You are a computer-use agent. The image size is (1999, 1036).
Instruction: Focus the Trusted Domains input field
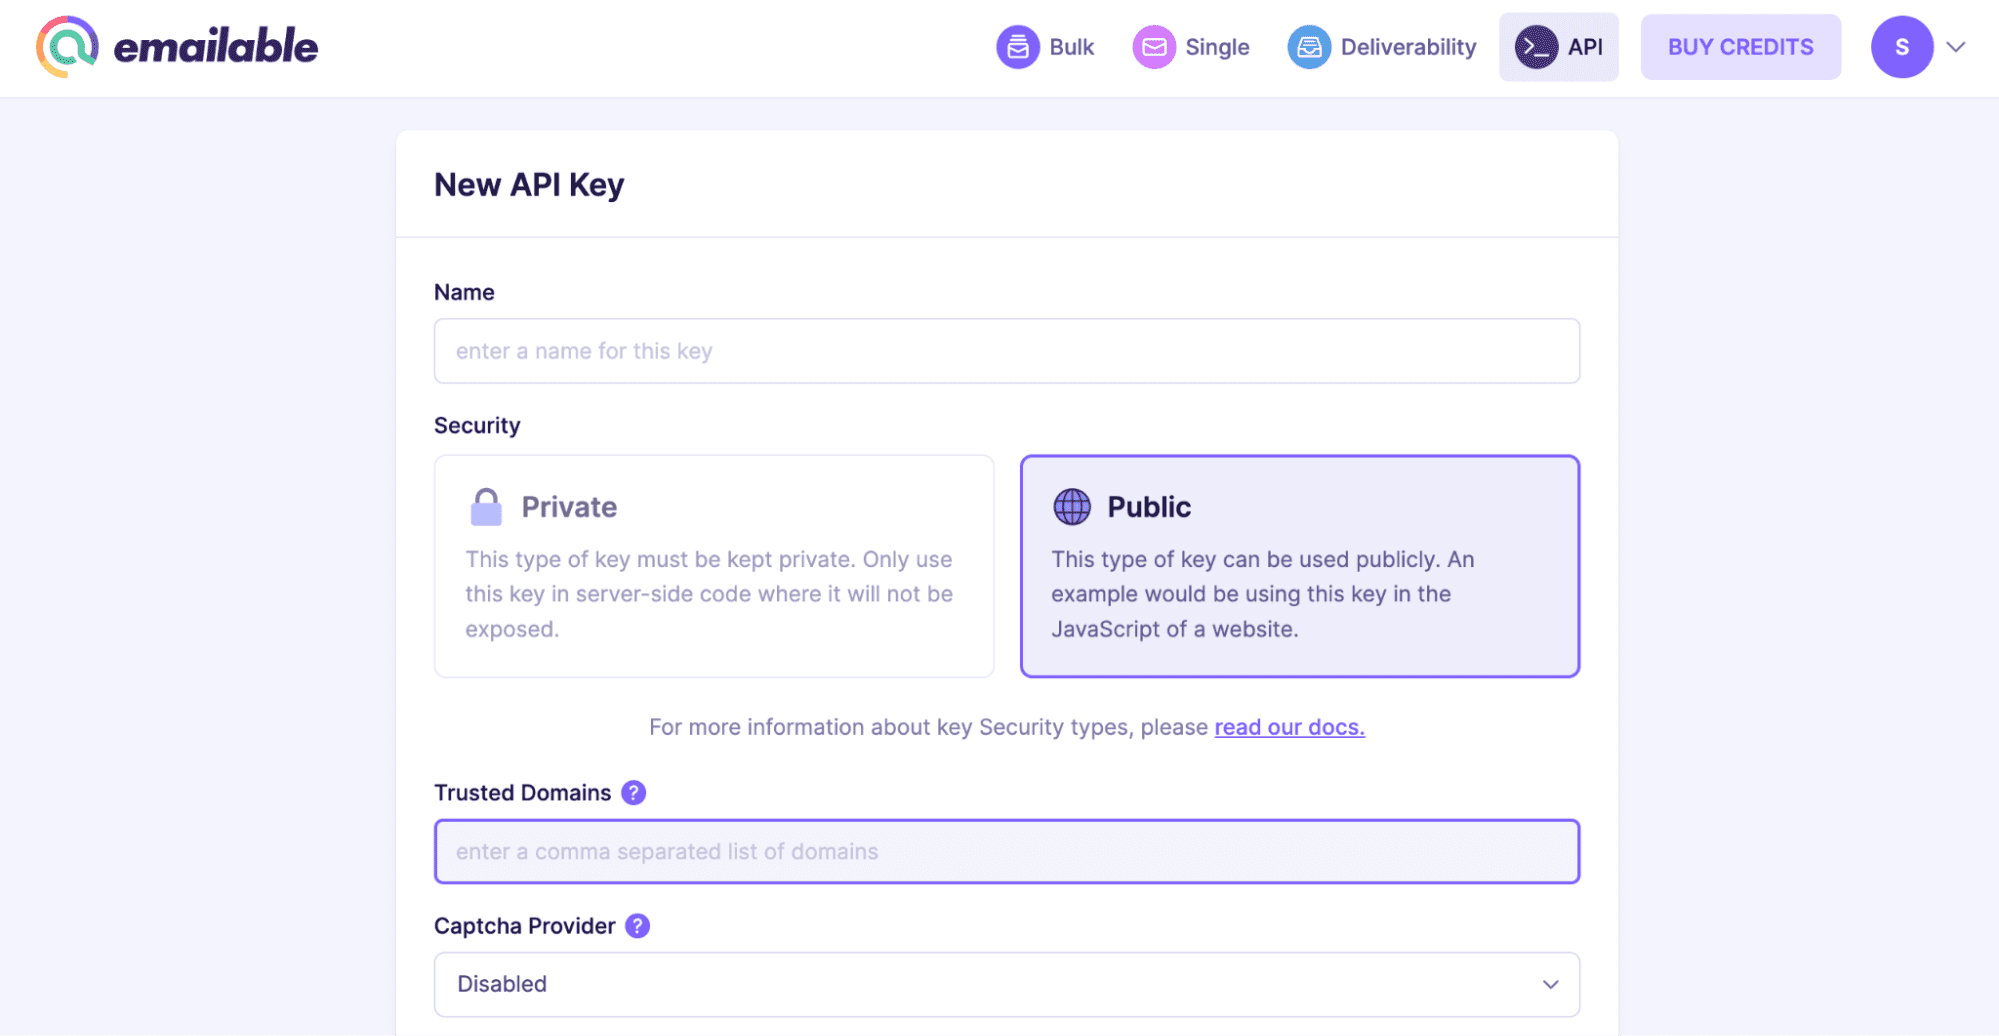coord(1005,852)
